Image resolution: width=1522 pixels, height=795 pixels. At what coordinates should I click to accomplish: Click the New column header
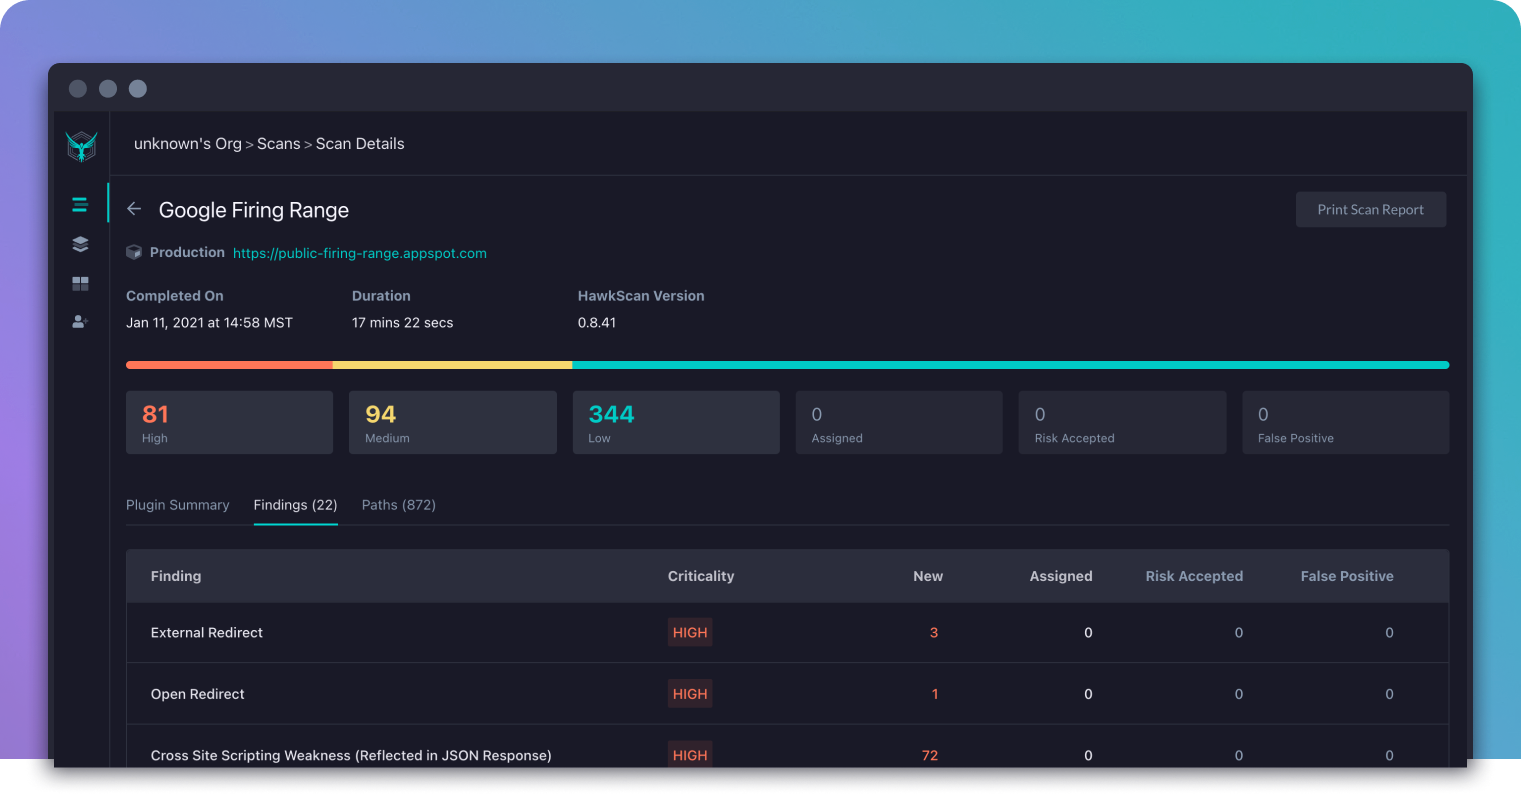[x=928, y=576]
